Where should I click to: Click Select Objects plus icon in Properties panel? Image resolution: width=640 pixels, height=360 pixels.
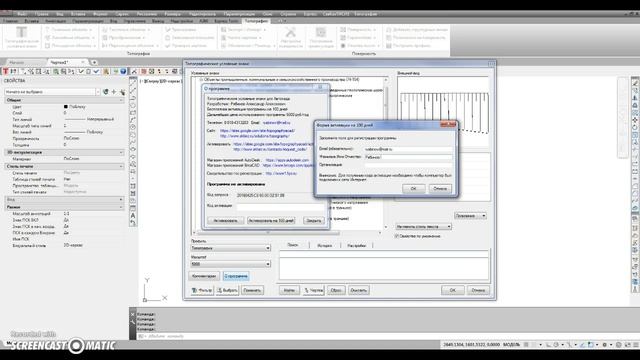[114, 92]
